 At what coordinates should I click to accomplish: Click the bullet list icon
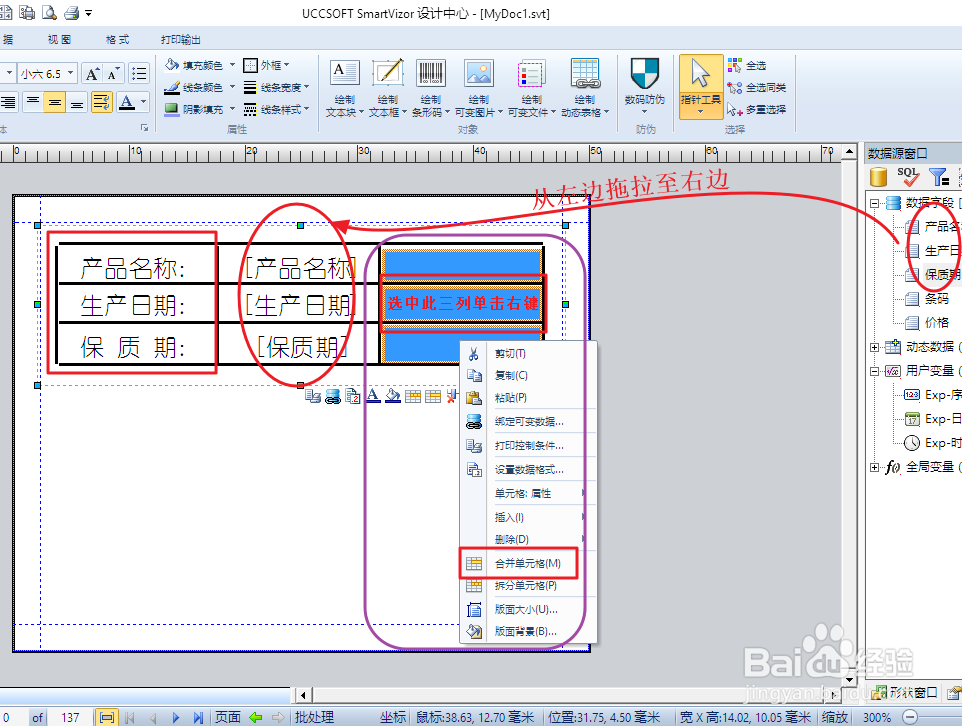[x=139, y=74]
